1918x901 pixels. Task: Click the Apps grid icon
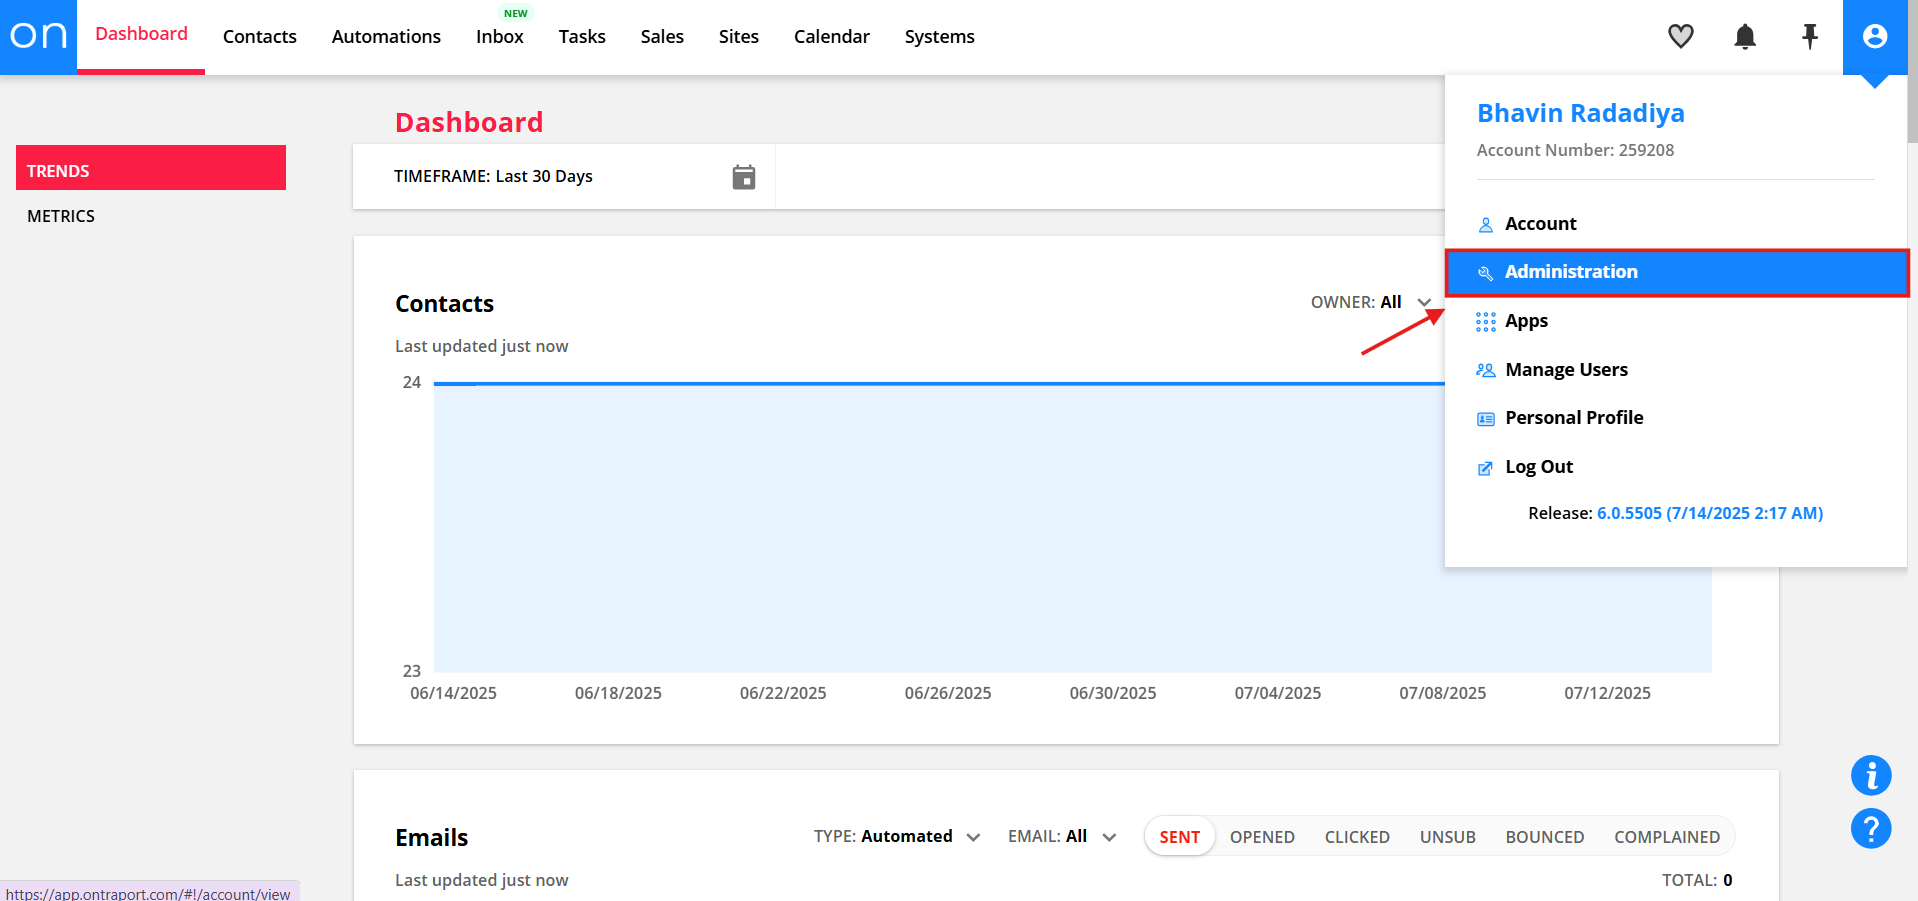[1486, 322]
